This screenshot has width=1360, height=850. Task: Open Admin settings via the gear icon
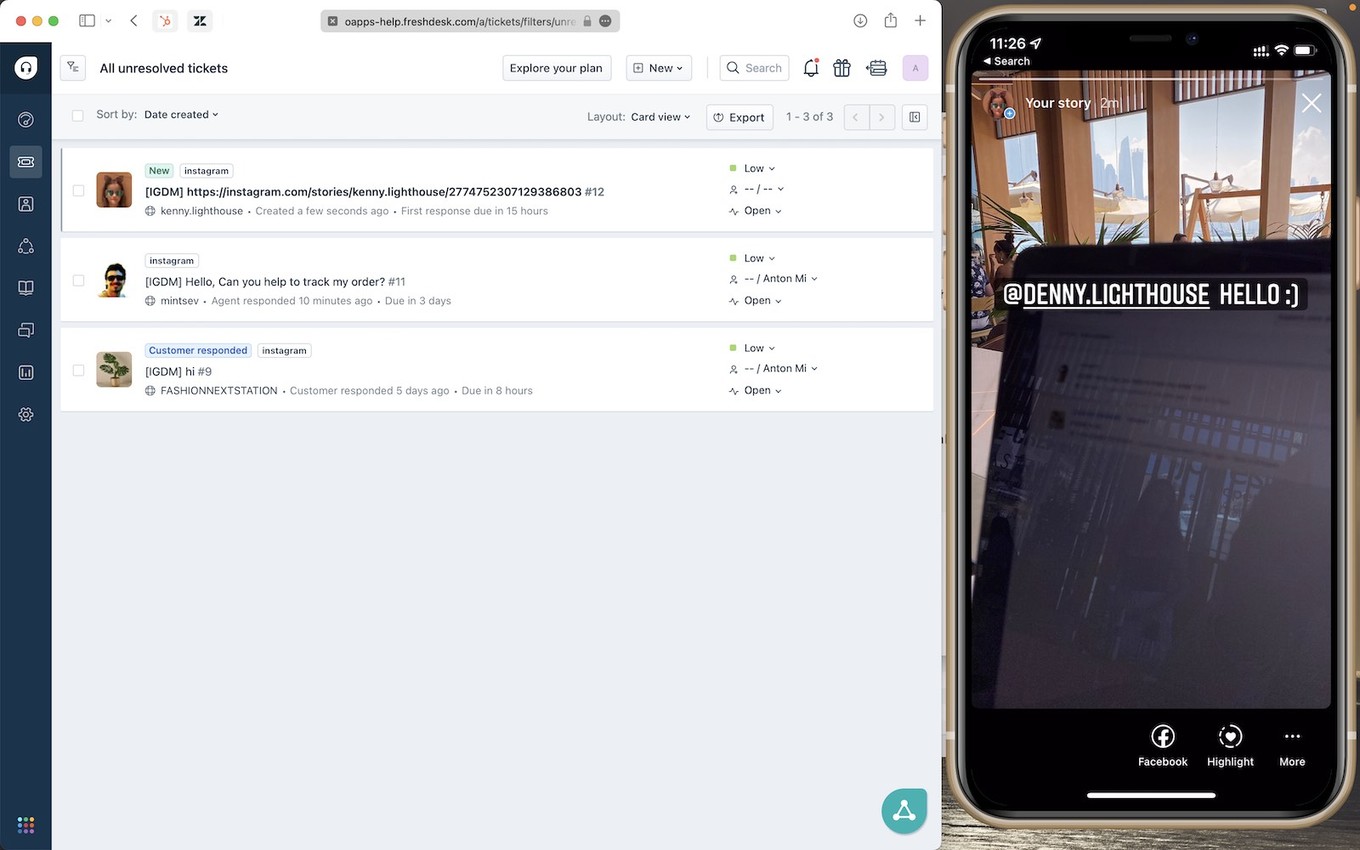pyautogui.click(x=25, y=413)
